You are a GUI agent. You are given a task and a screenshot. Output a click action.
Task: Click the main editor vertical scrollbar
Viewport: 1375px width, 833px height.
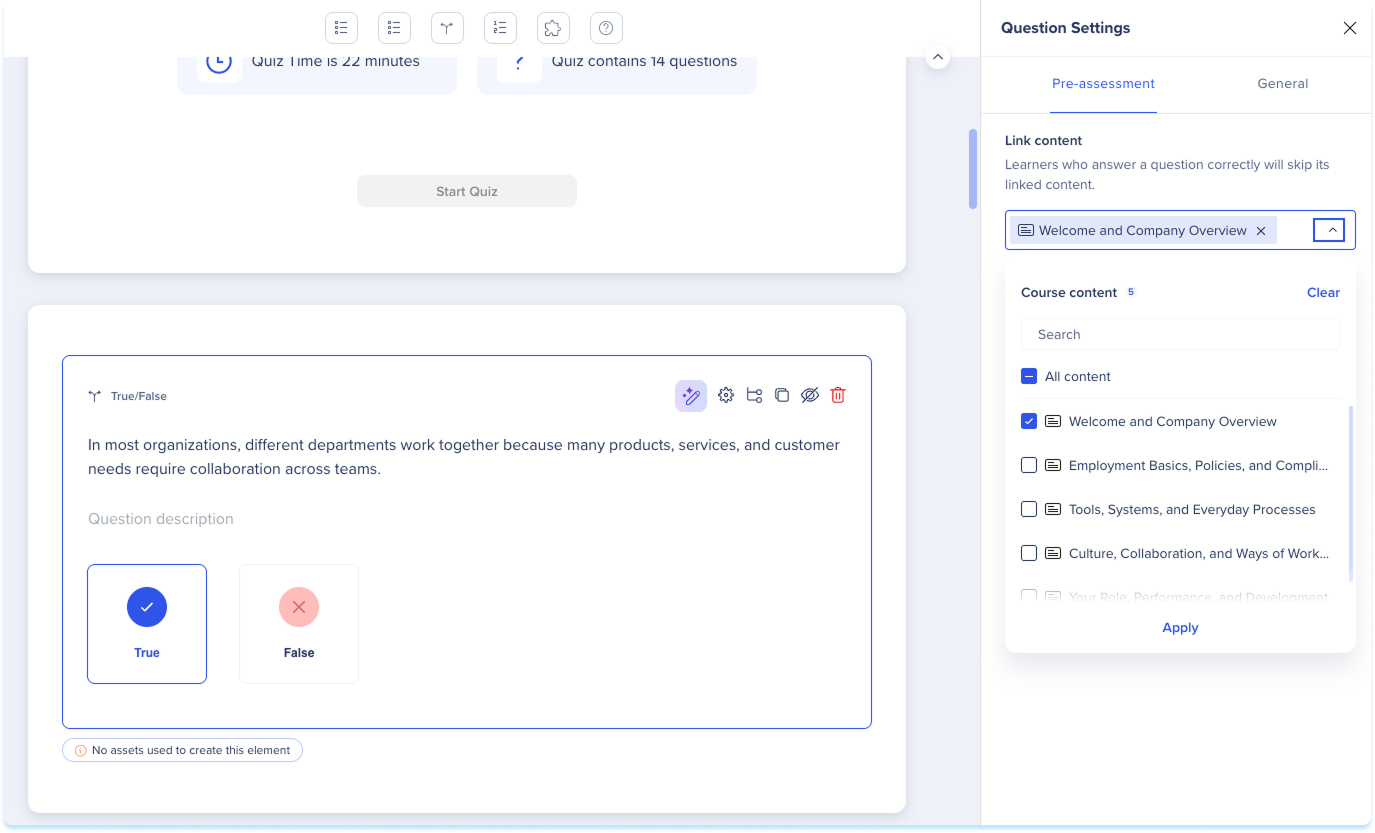[973, 168]
